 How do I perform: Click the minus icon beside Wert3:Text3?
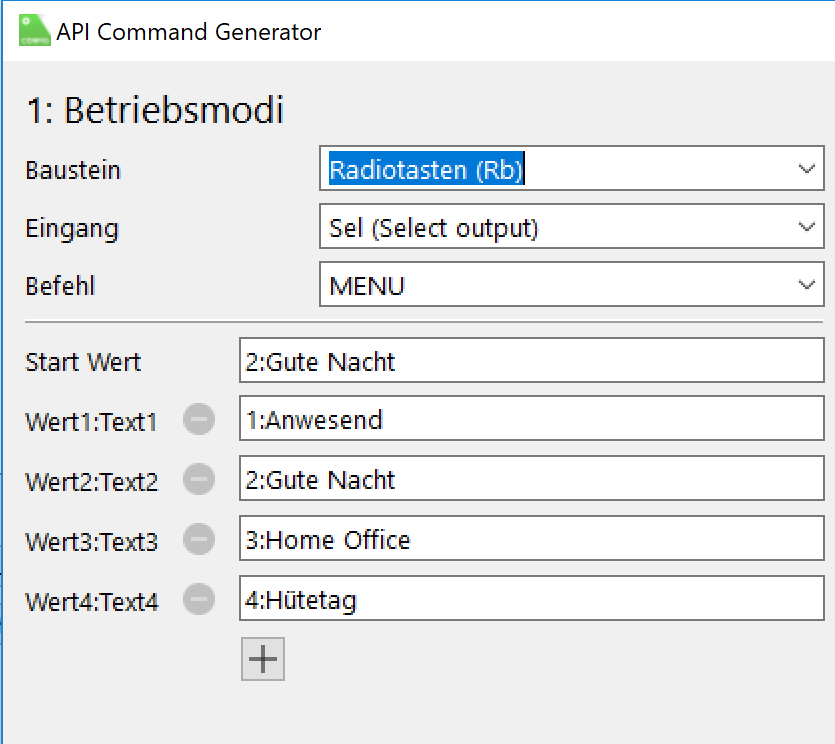(199, 541)
